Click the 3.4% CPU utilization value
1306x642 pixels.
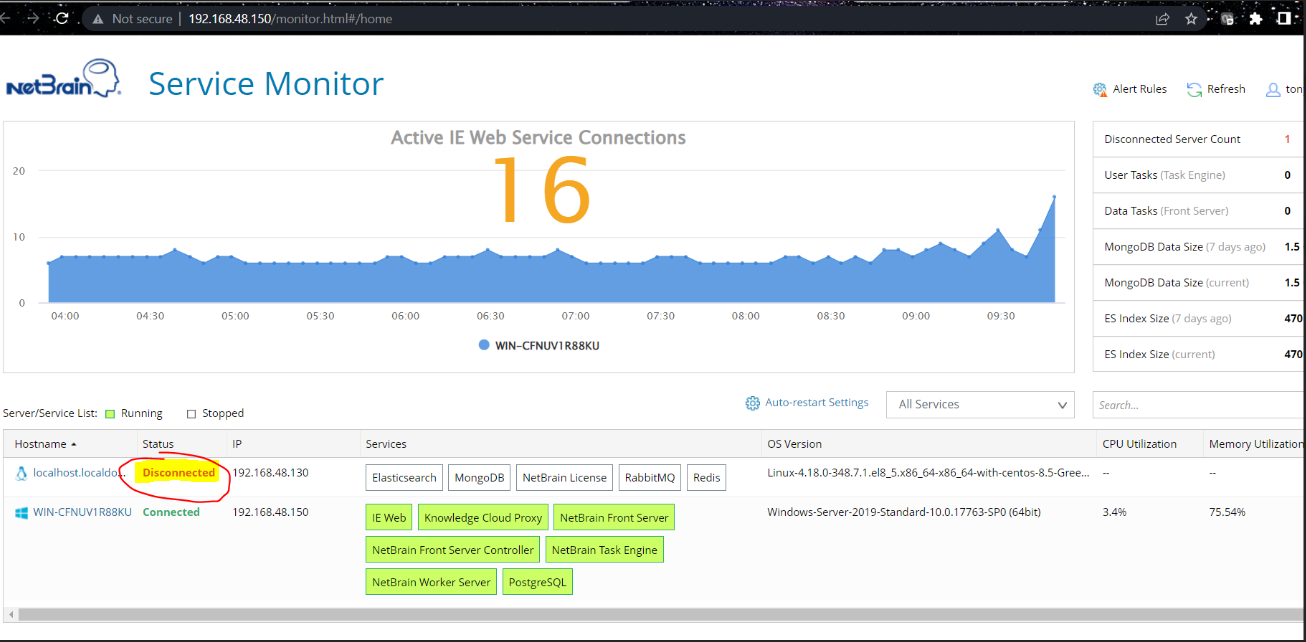(1114, 512)
